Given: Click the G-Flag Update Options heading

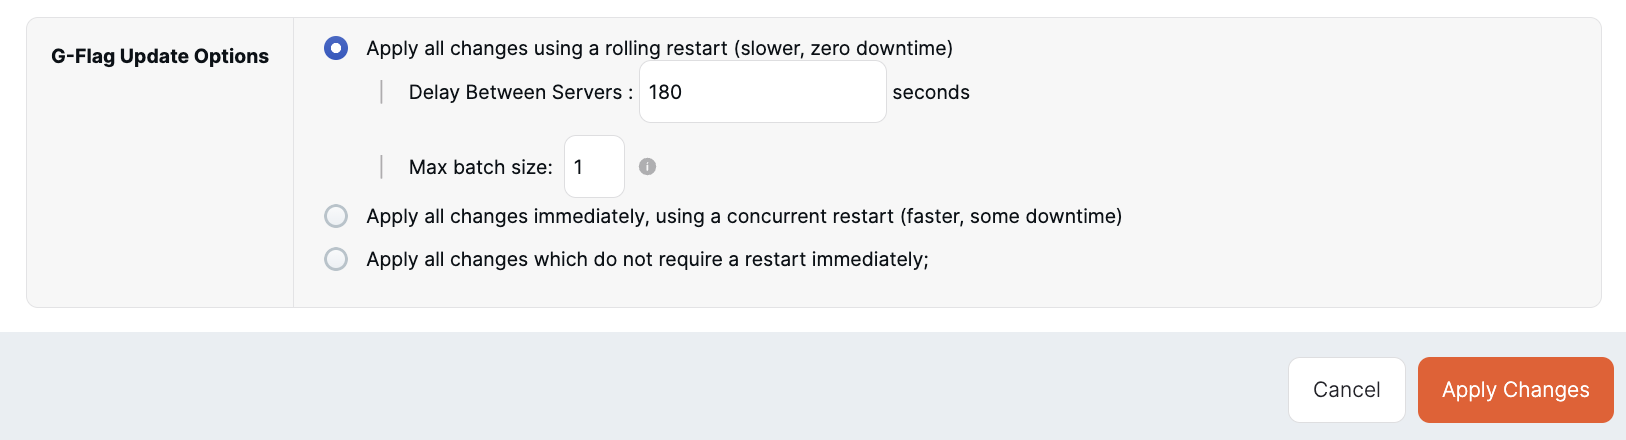Looking at the screenshot, I should coord(160,56).
